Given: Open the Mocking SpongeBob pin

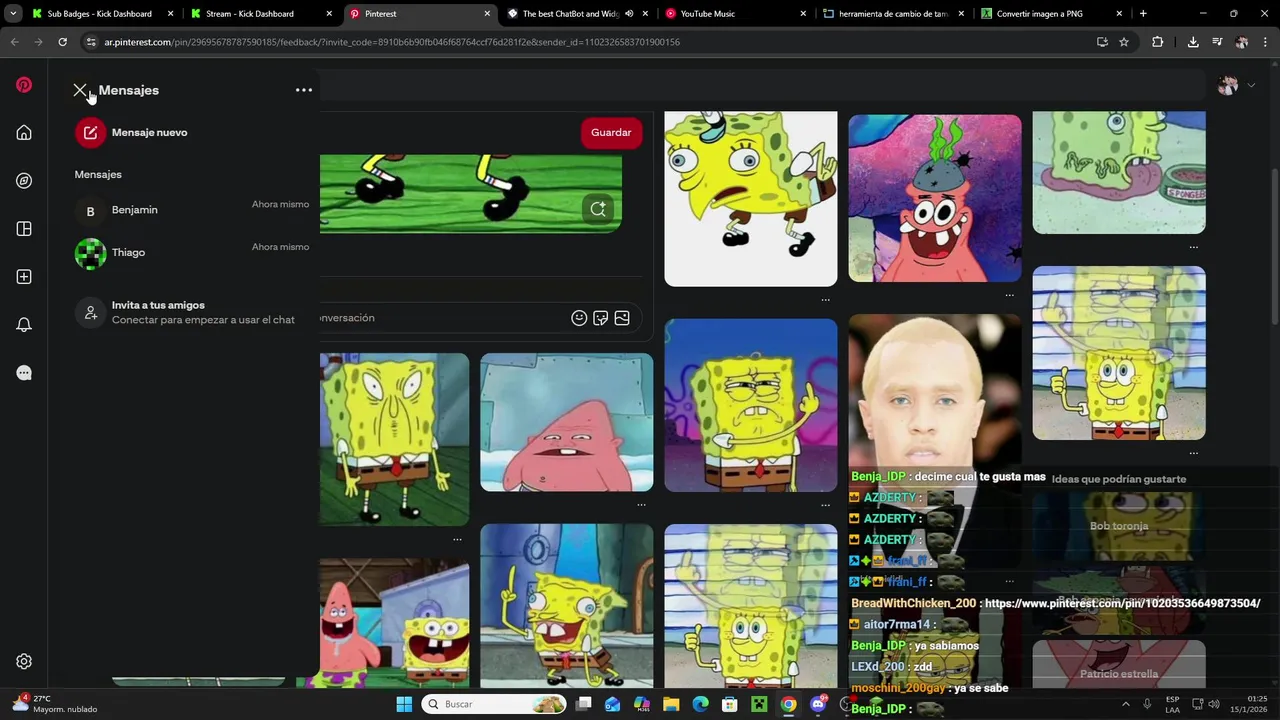Looking at the screenshot, I should pyautogui.click(x=751, y=199).
